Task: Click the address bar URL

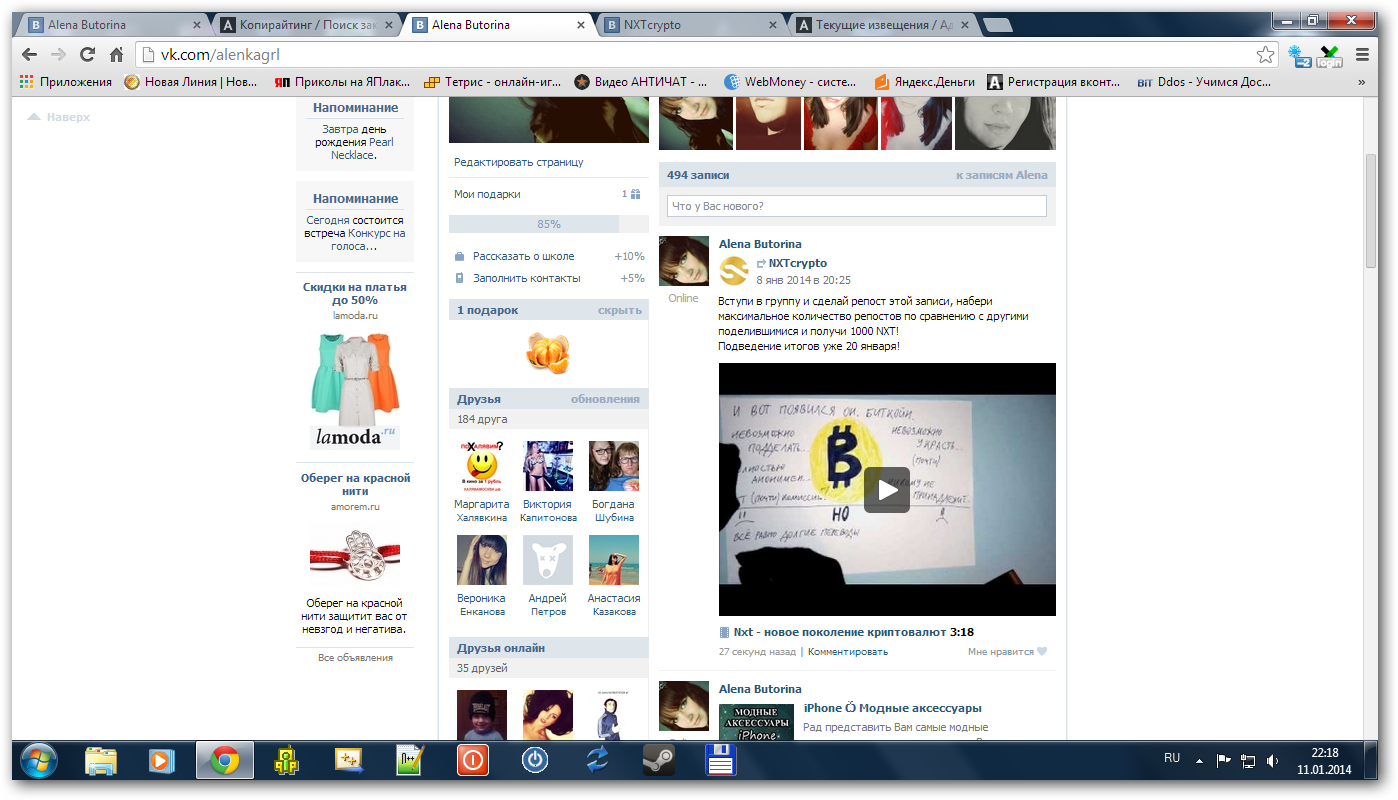Action: [x=220, y=55]
